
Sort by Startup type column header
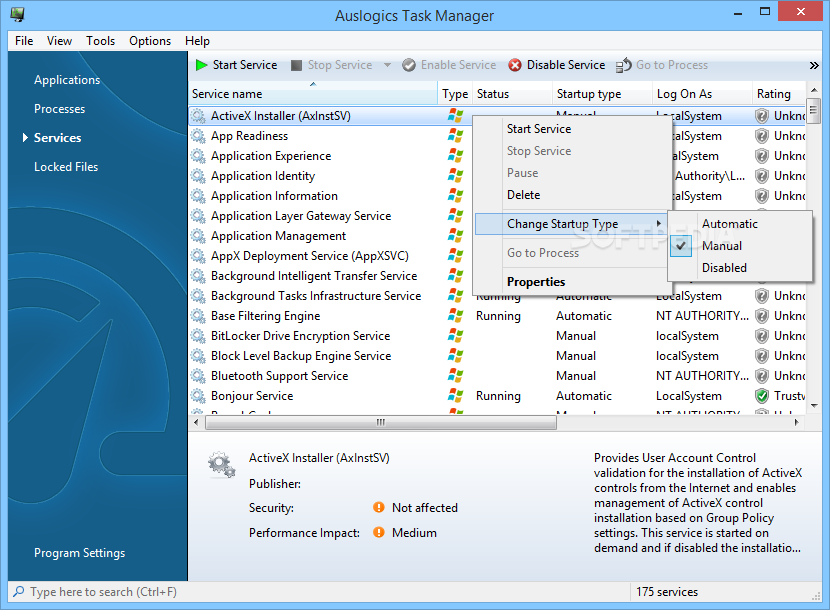coord(602,94)
